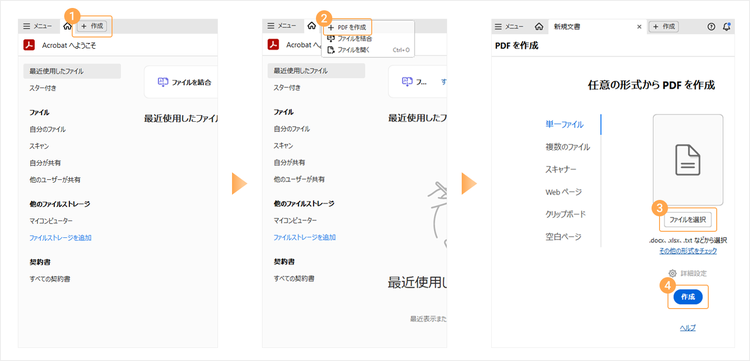
Task: Select マイコンピューター in left screenshot sidebar
Action: pyautogui.click(x=51, y=220)
